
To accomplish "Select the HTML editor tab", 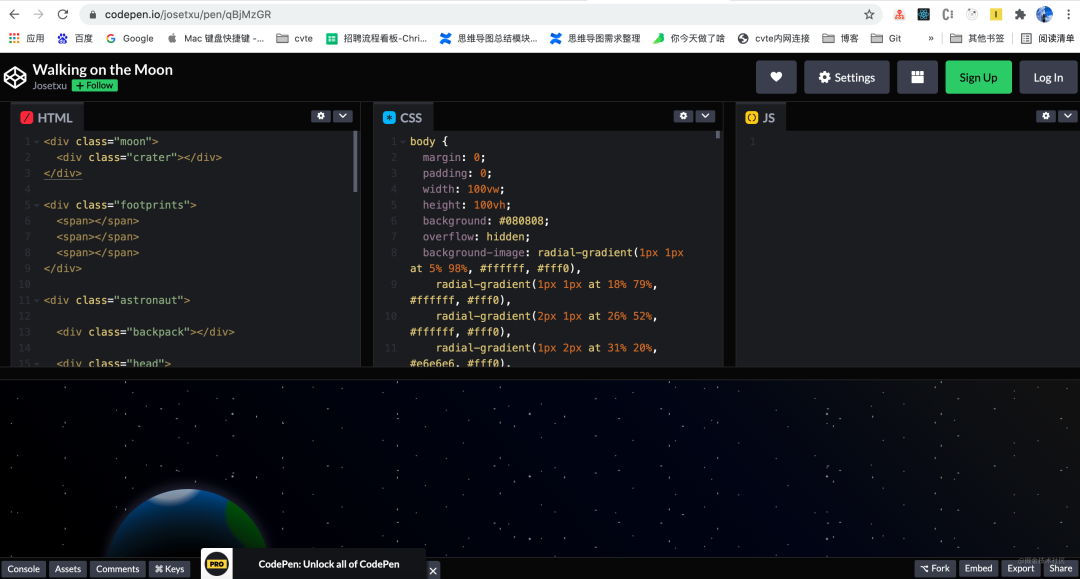I will 47,118.
